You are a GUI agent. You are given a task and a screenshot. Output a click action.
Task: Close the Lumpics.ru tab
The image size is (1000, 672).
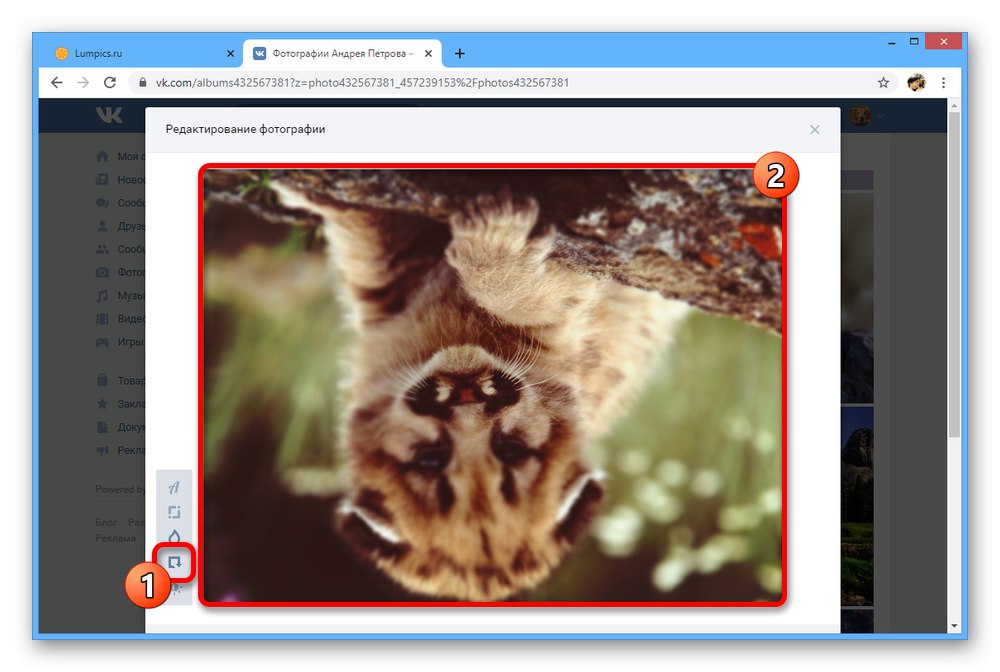pyautogui.click(x=230, y=54)
